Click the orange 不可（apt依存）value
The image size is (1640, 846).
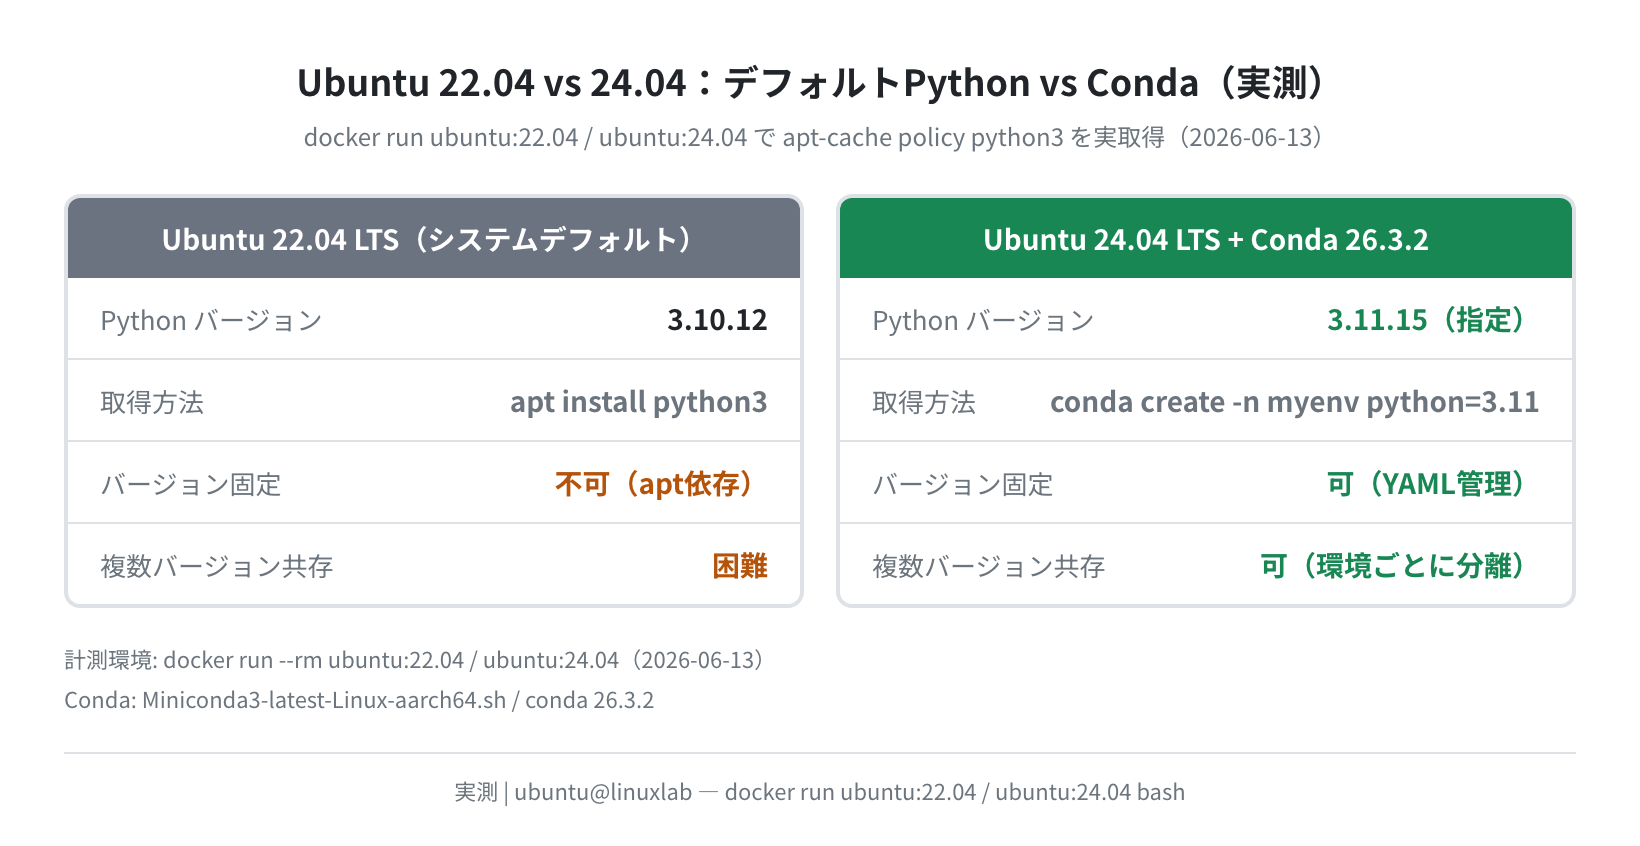(x=661, y=484)
